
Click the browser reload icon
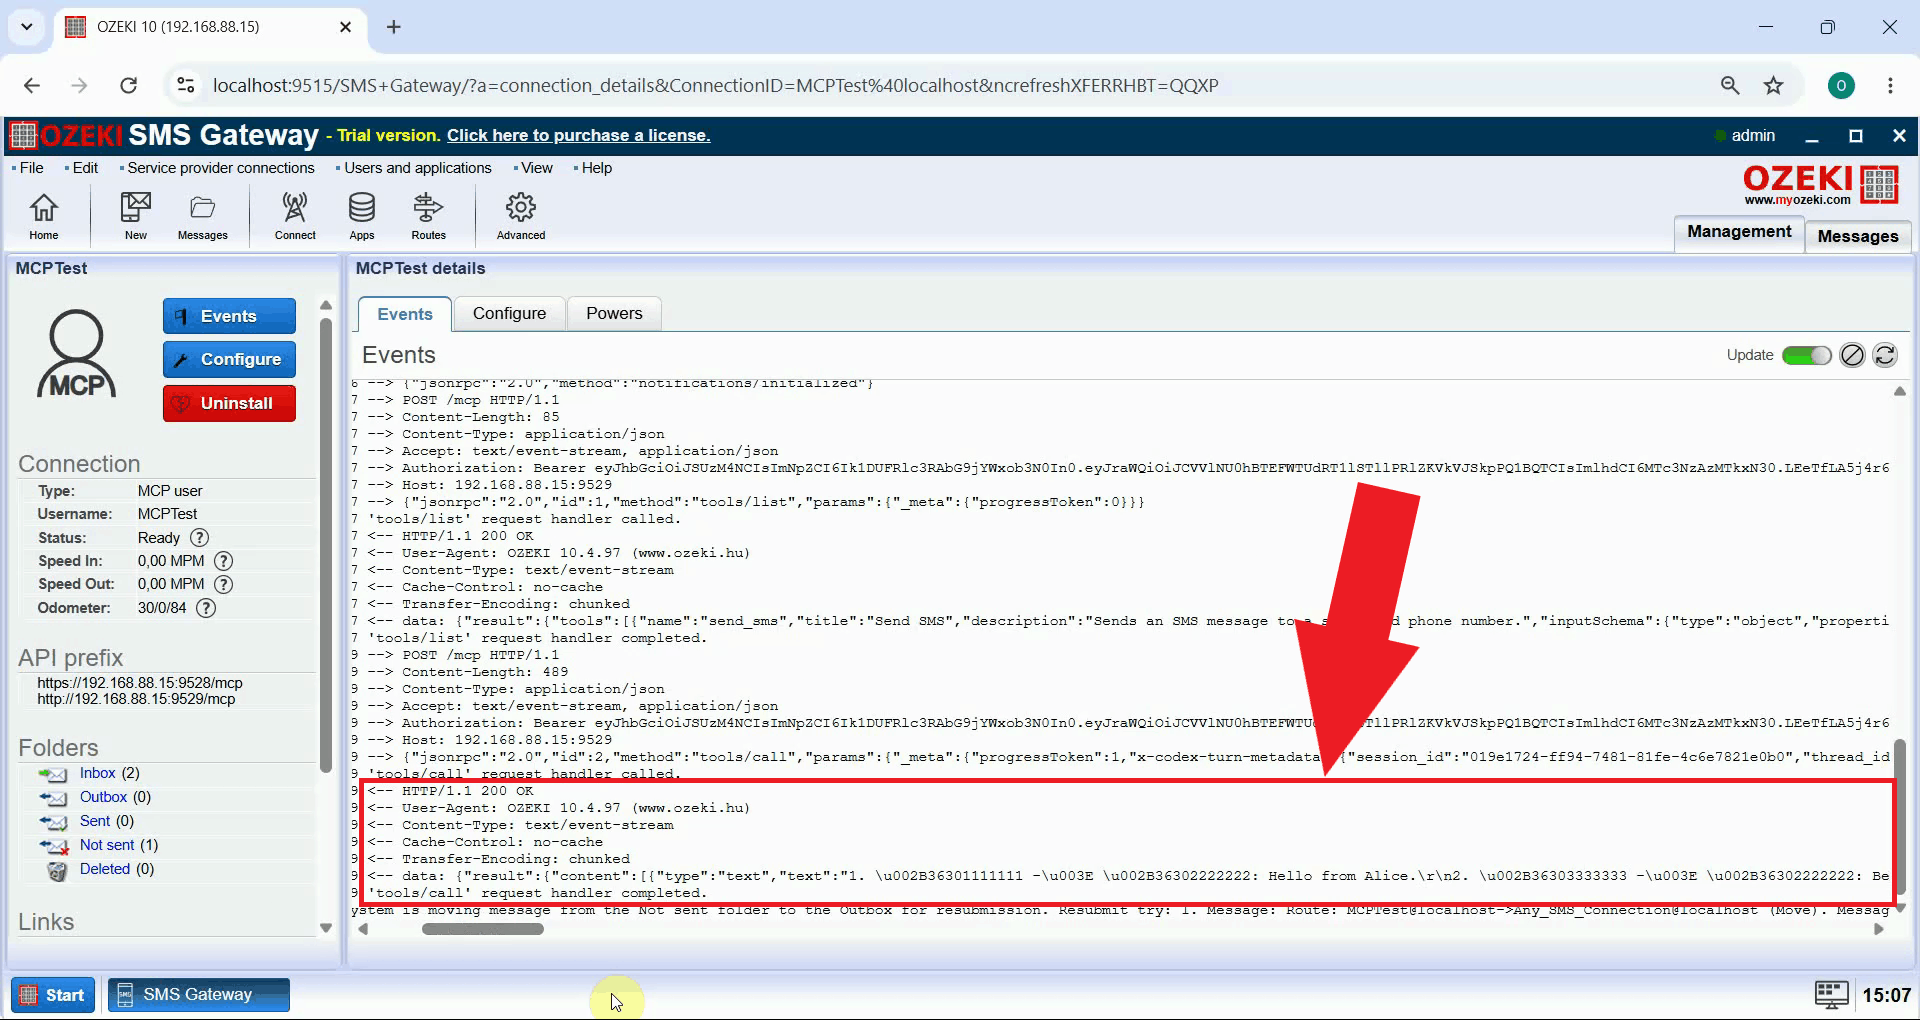click(x=128, y=85)
